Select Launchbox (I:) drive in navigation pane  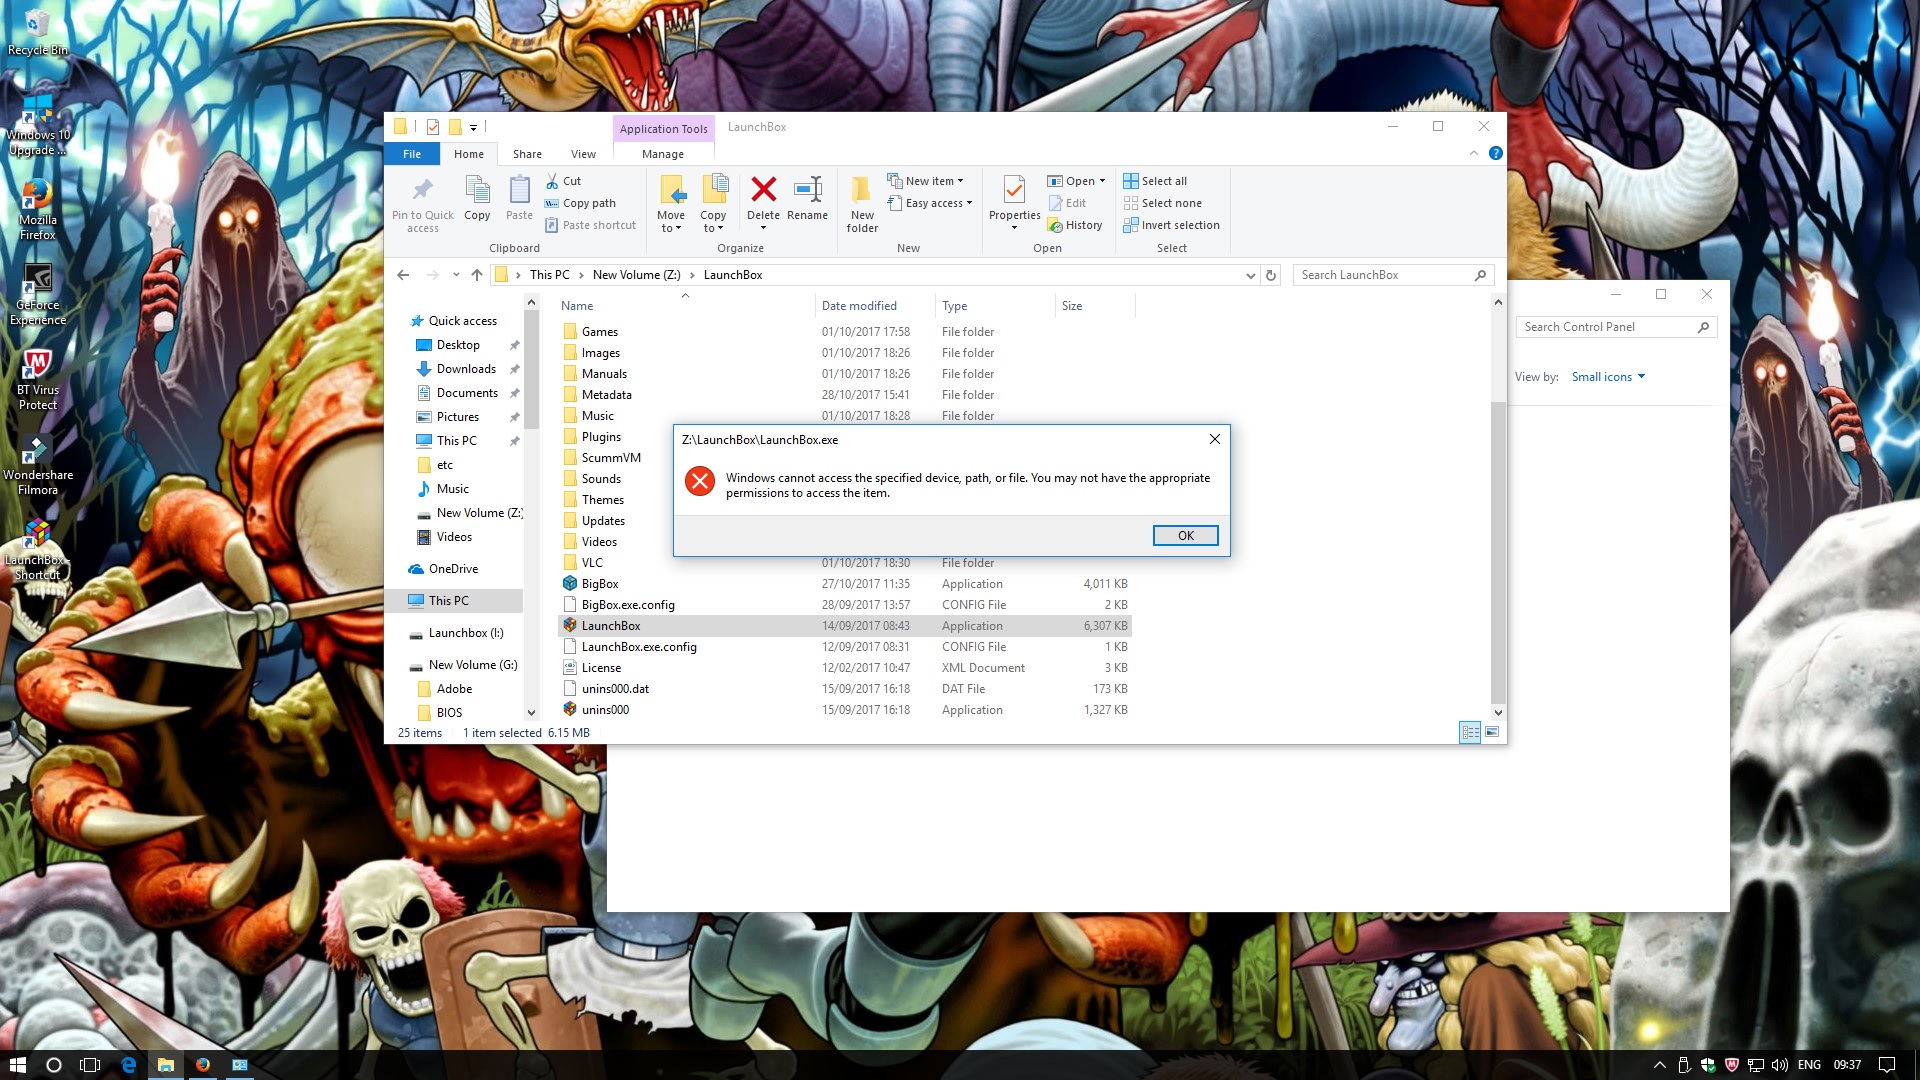[466, 633]
